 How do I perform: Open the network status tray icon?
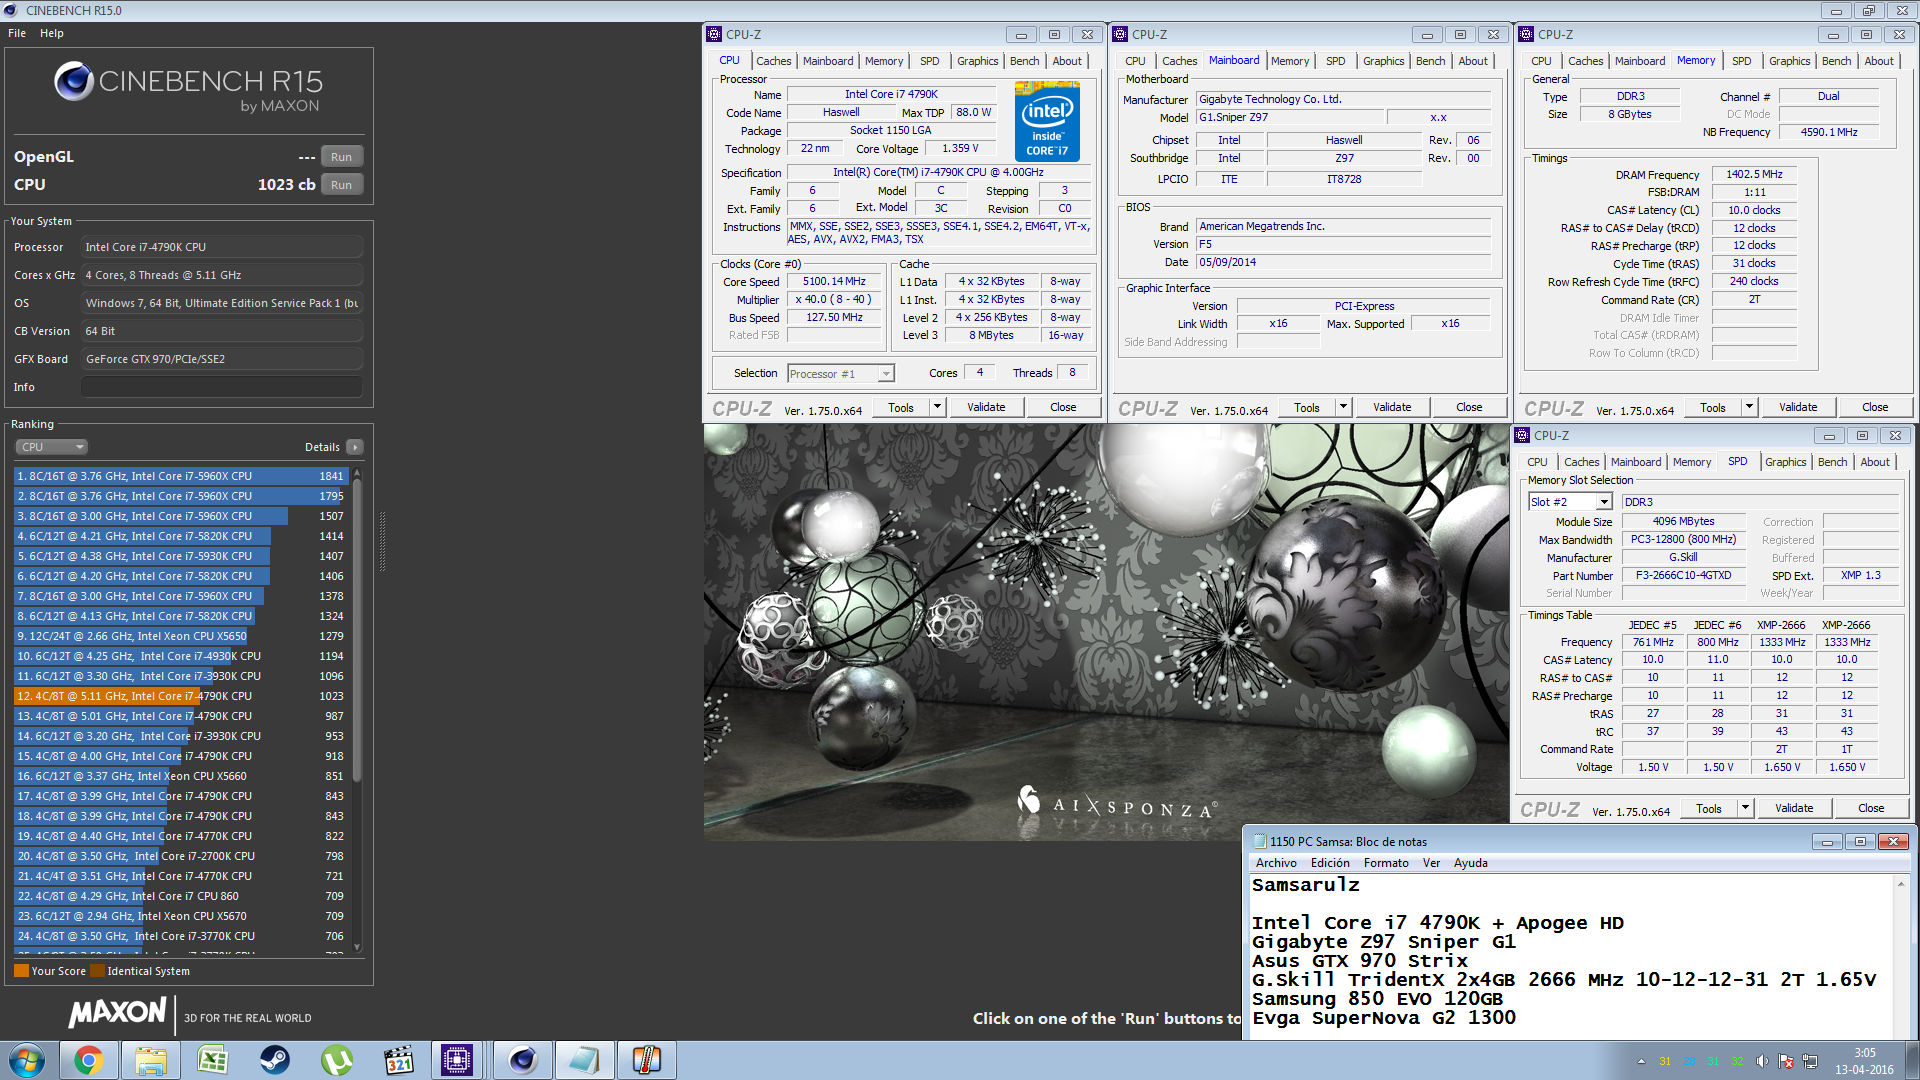pyautogui.click(x=1809, y=1061)
